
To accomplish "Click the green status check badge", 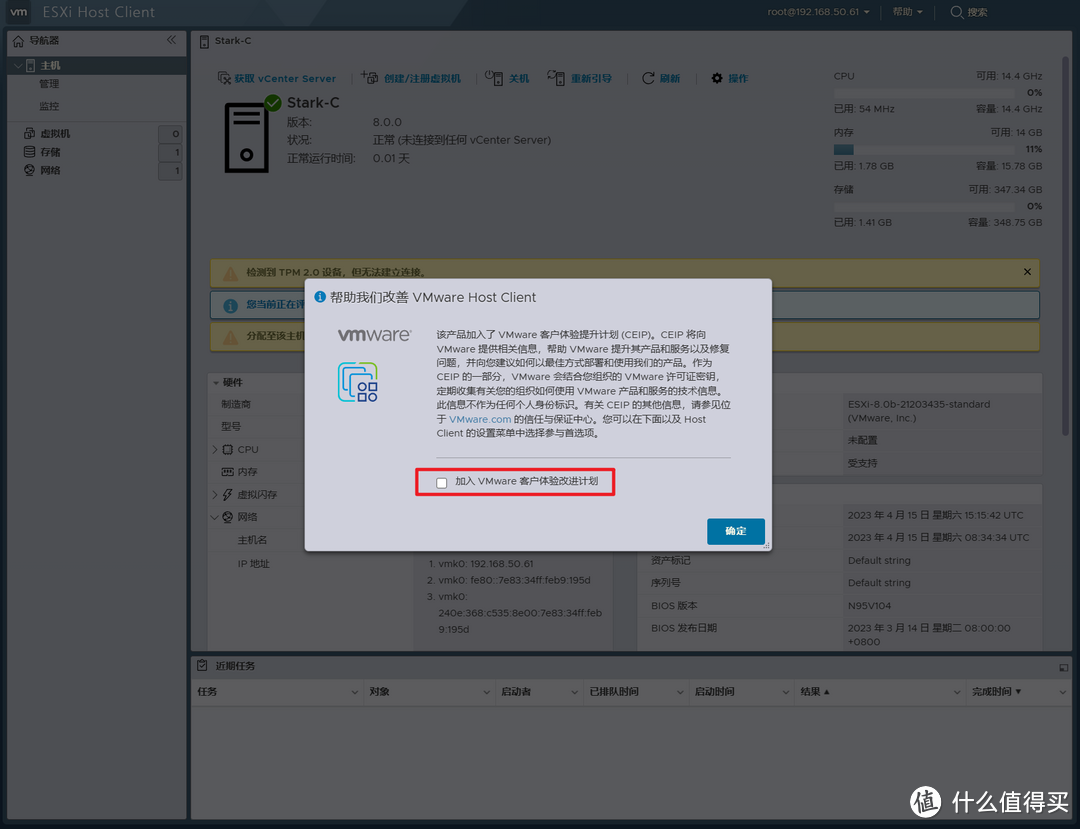I will coord(273,103).
